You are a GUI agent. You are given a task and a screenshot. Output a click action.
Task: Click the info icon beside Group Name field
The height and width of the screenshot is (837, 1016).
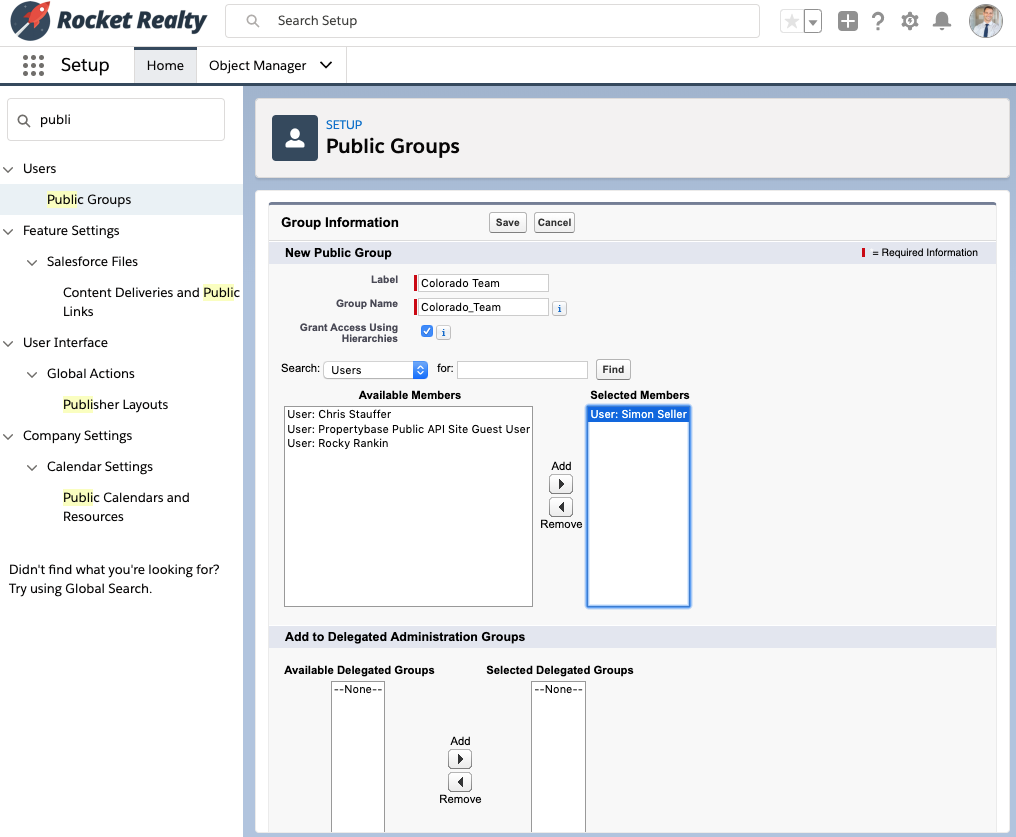click(x=558, y=308)
